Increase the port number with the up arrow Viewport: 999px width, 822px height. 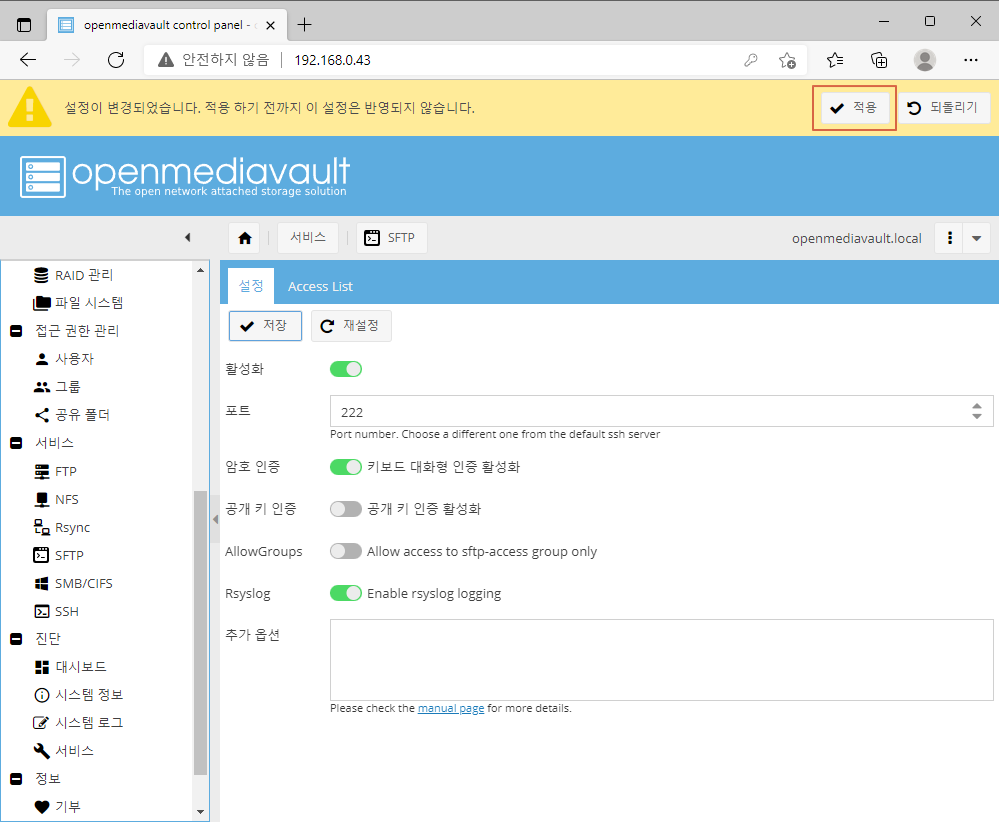coord(977,406)
